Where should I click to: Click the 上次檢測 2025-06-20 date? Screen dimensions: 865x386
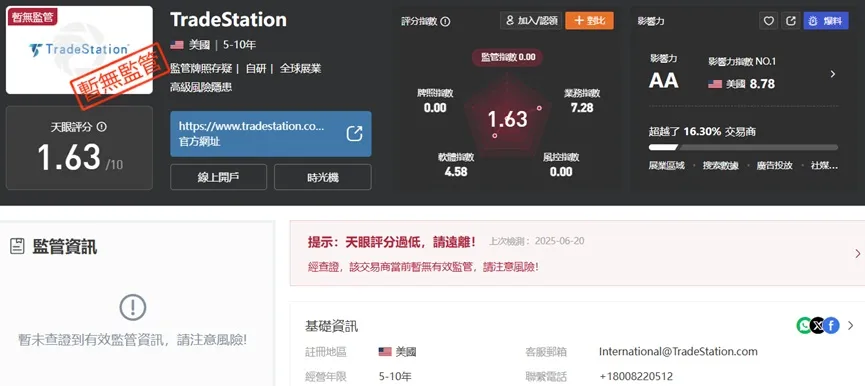pos(536,241)
